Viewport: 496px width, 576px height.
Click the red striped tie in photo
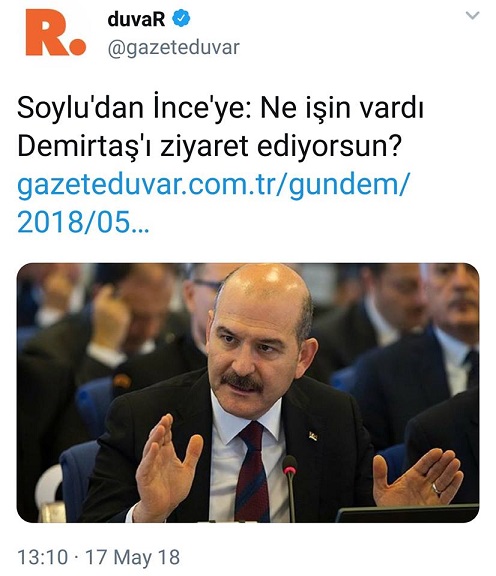252,473
